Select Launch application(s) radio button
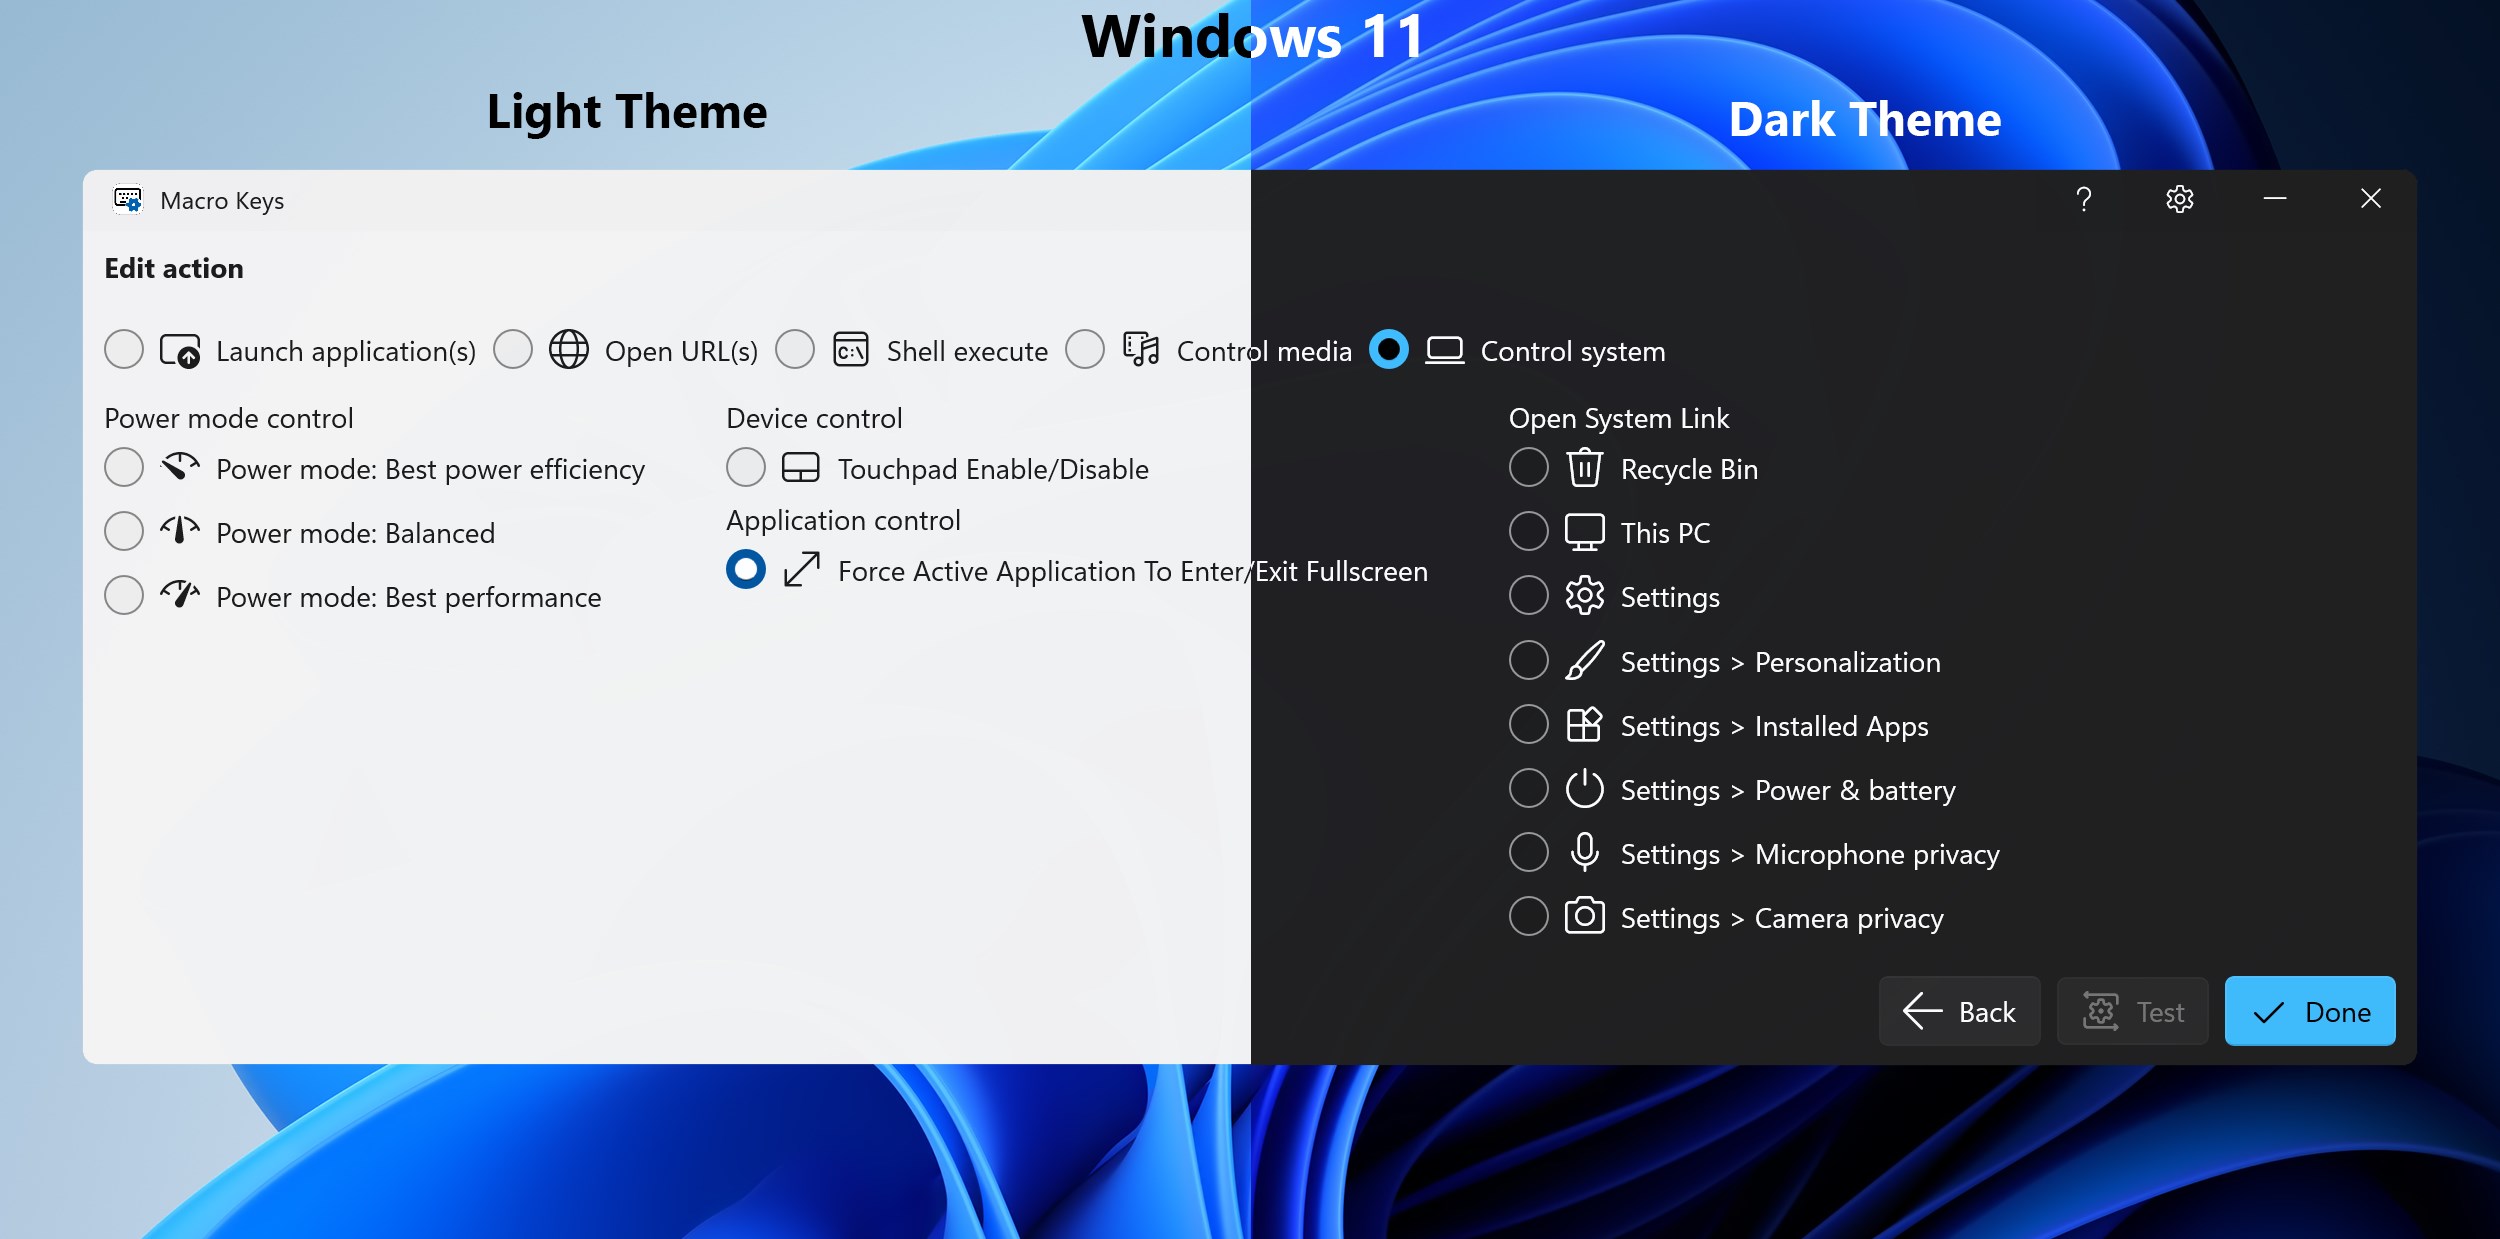The image size is (2500, 1239). click(x=124, y=350)
